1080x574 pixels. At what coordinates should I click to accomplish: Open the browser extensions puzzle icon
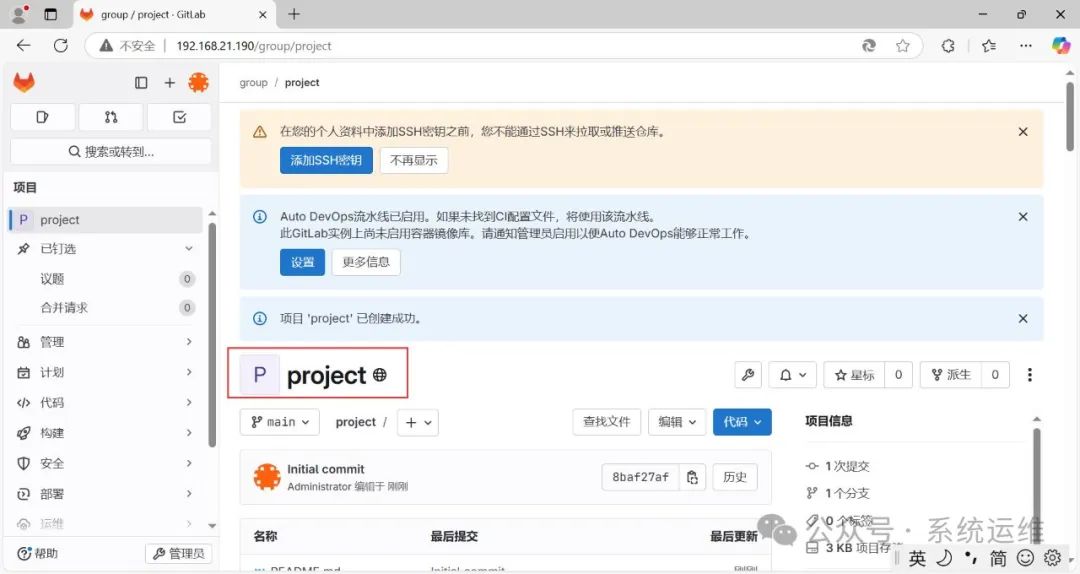(x=948, y=45)
